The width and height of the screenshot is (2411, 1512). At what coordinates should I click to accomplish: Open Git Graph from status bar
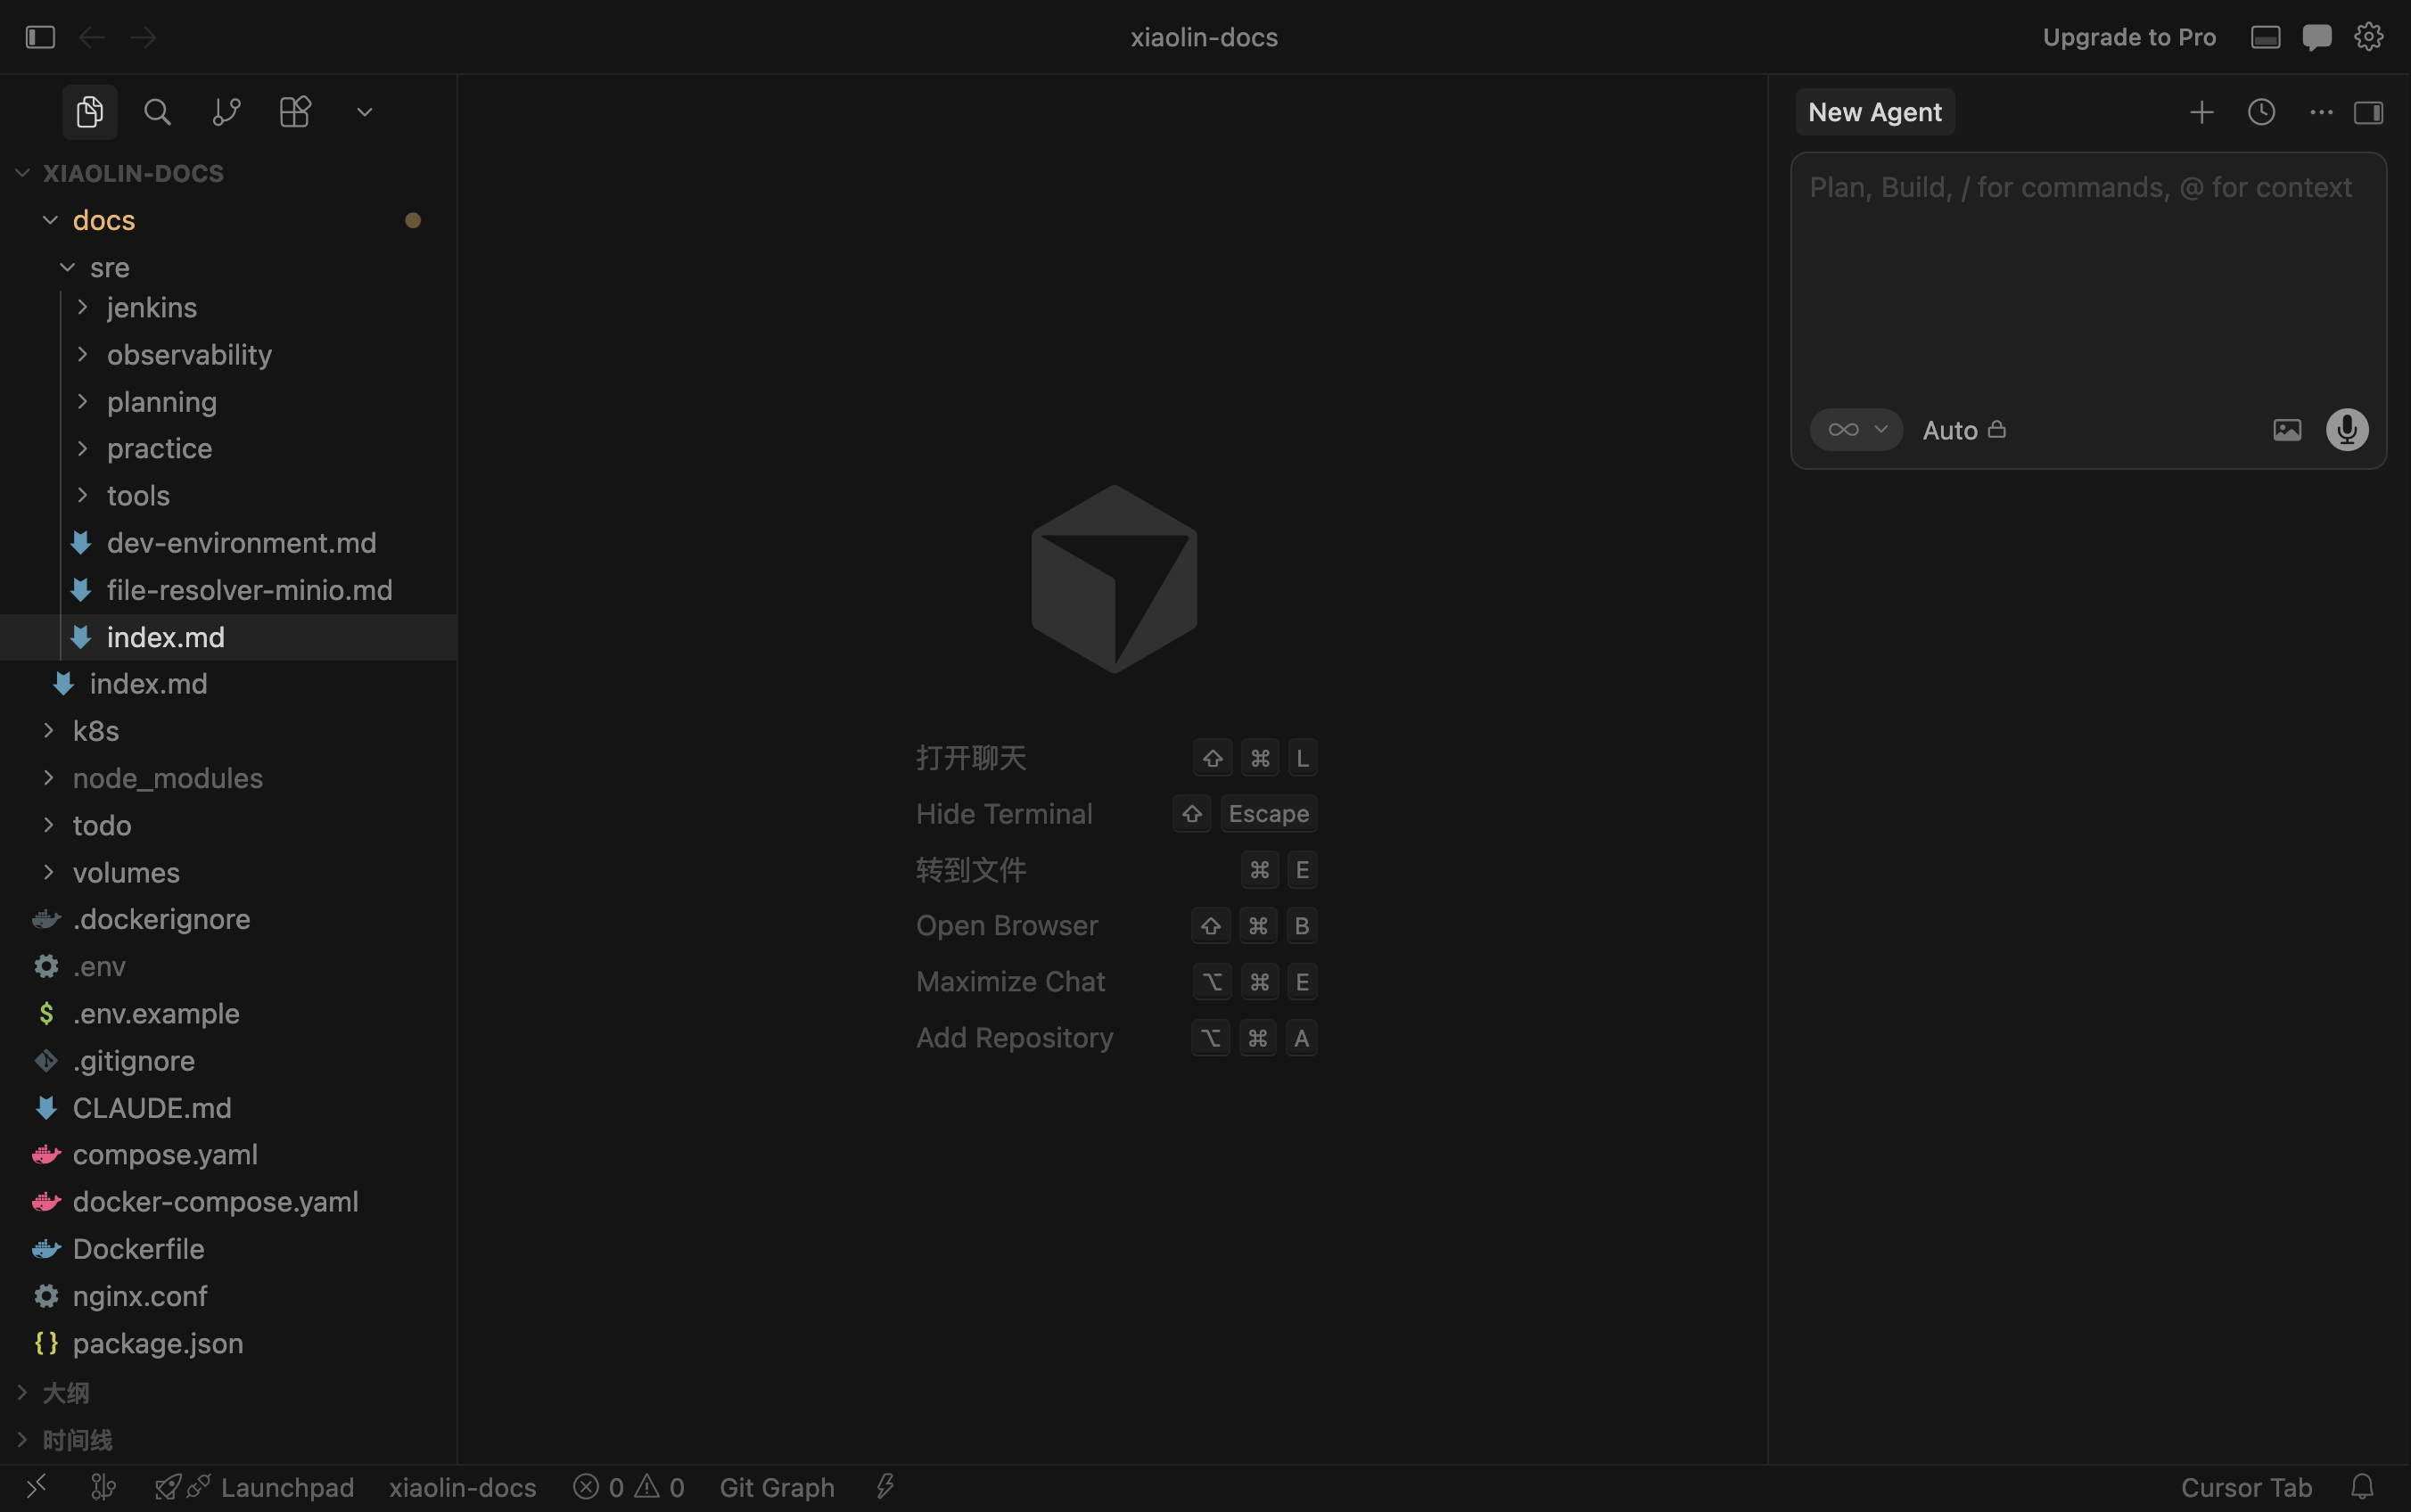[x=777, y=1487]
